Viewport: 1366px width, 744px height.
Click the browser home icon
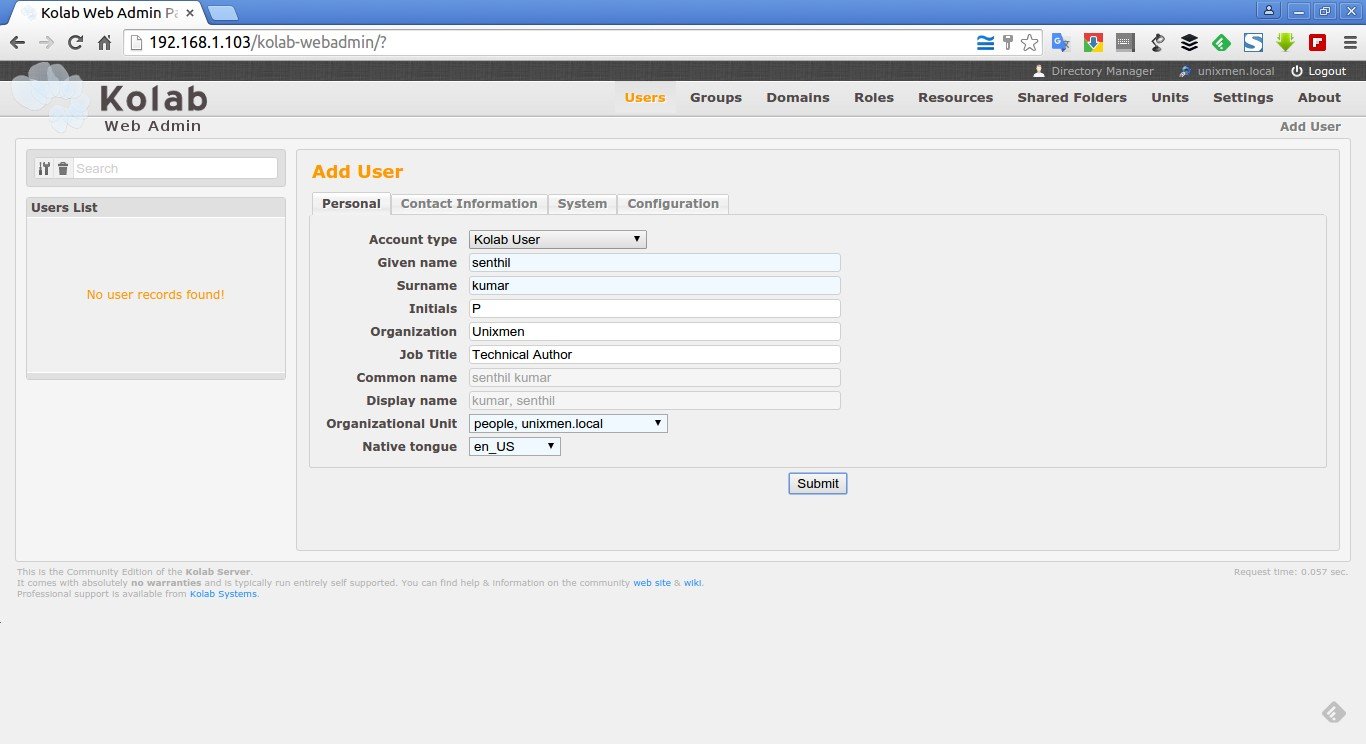click(104, 42)
